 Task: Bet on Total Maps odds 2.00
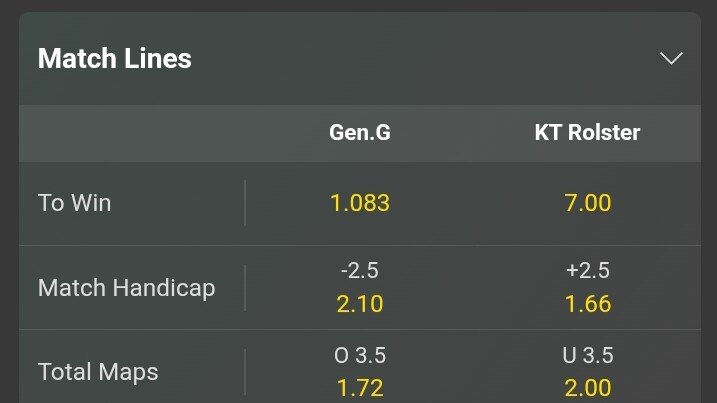tap(587, 387)
